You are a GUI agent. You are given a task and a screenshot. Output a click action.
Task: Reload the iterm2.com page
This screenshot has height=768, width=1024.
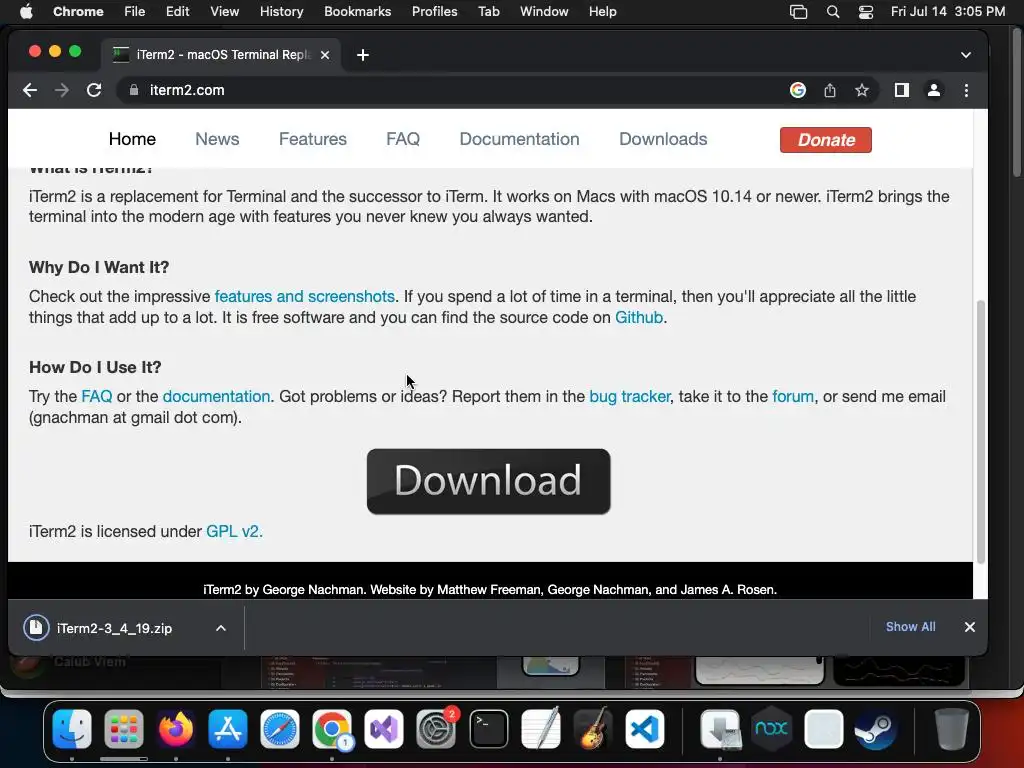[x=94, y=90]
